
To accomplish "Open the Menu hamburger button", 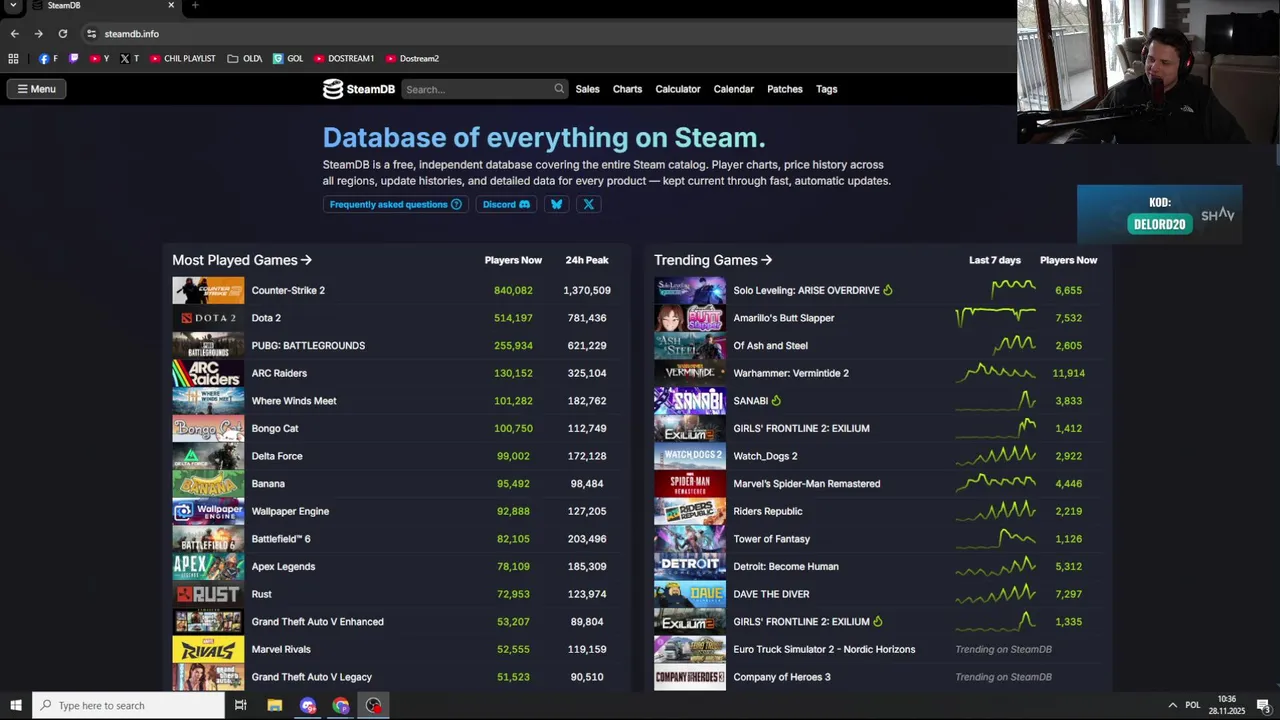I will point(36,89).
